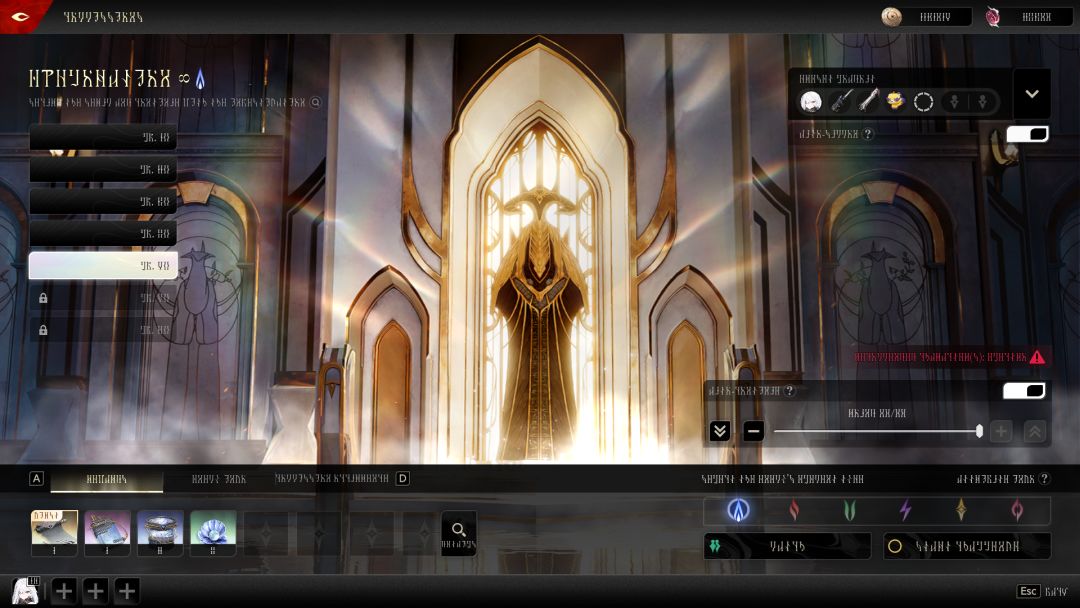Switch to the third tab beside D key
The width and height of the screenshot is (1080, 608).
(332, 479)
